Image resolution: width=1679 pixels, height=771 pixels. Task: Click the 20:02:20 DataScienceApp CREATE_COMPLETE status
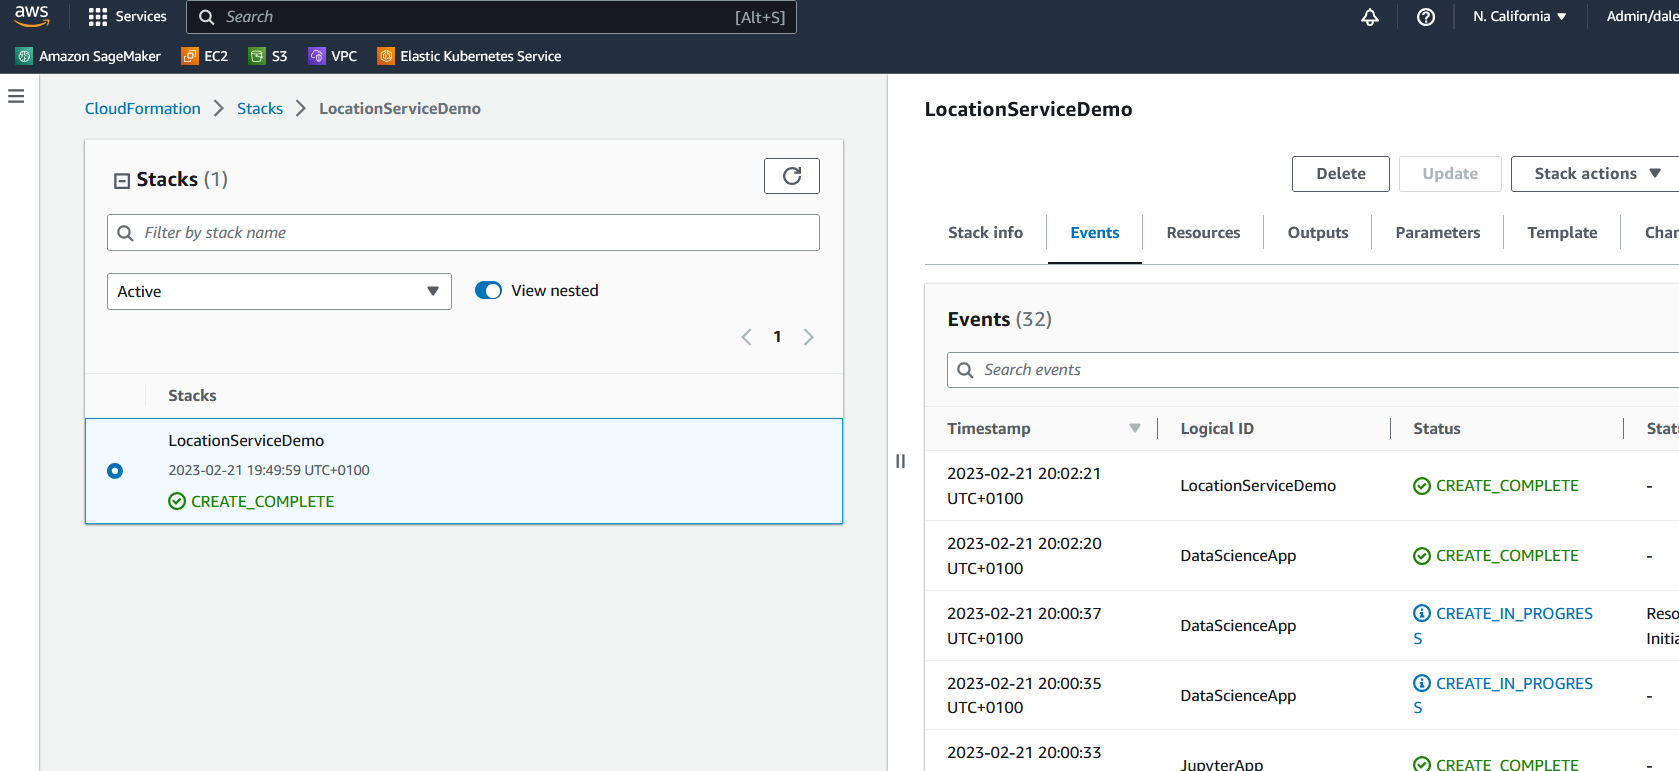tap(1496, 555)
